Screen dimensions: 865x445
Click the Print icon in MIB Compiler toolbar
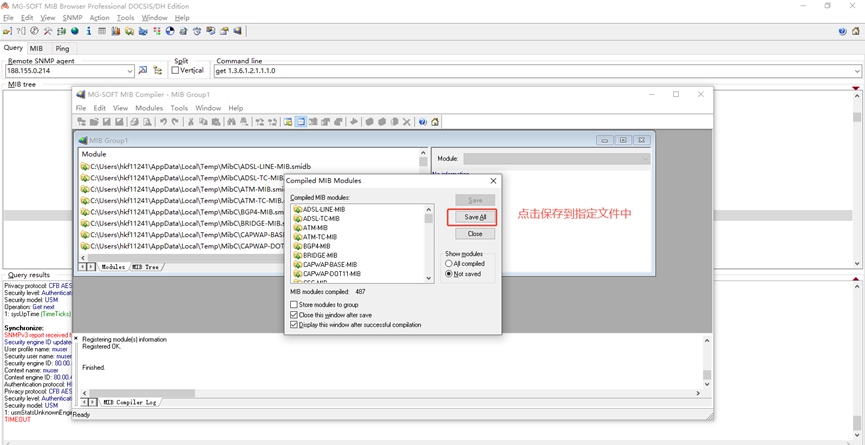(135, 122)
